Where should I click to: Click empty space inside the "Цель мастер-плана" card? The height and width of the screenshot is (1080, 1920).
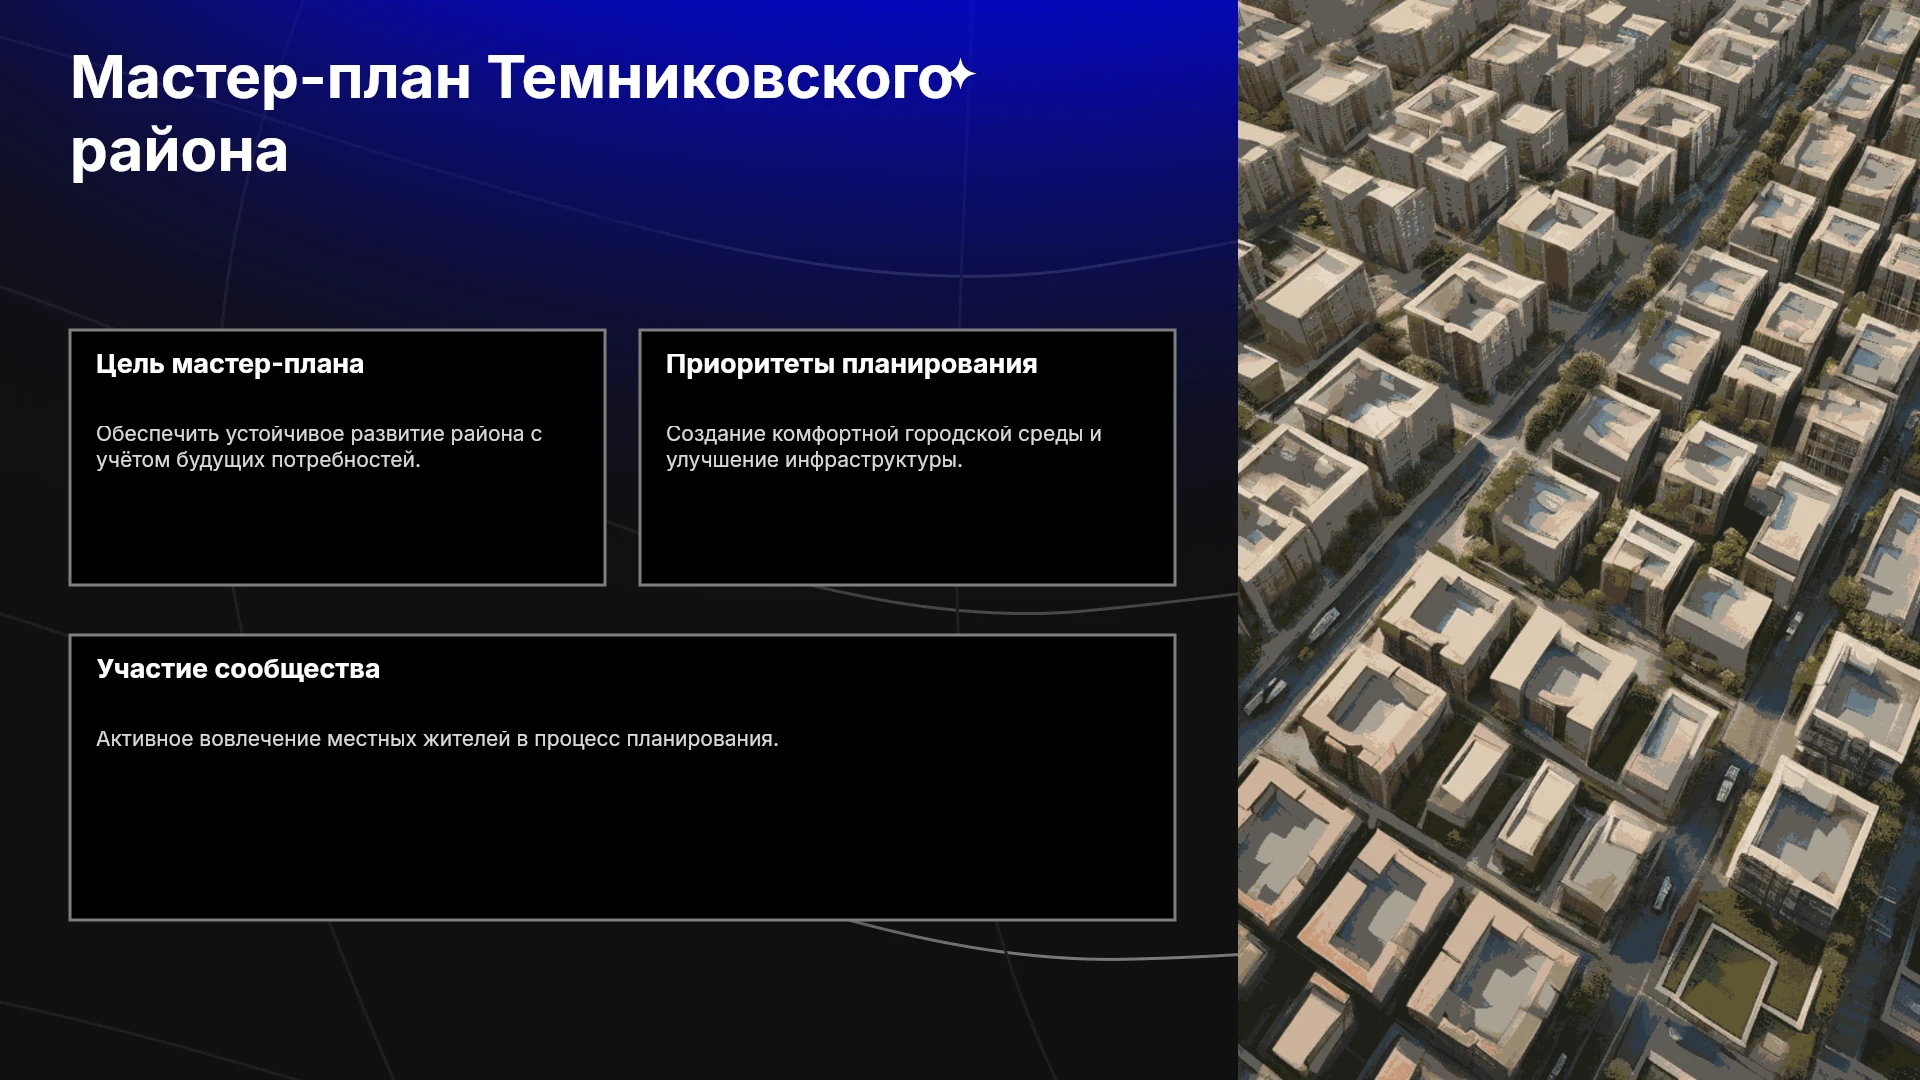(337, 530)
